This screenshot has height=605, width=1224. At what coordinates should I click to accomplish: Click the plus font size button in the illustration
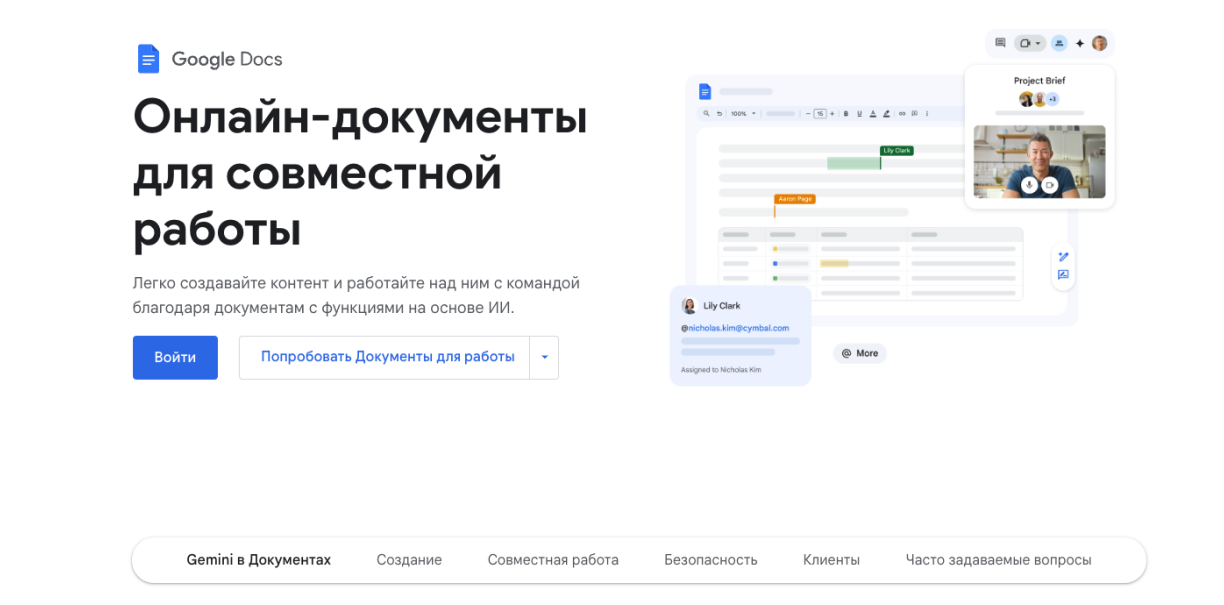(832, 114)
